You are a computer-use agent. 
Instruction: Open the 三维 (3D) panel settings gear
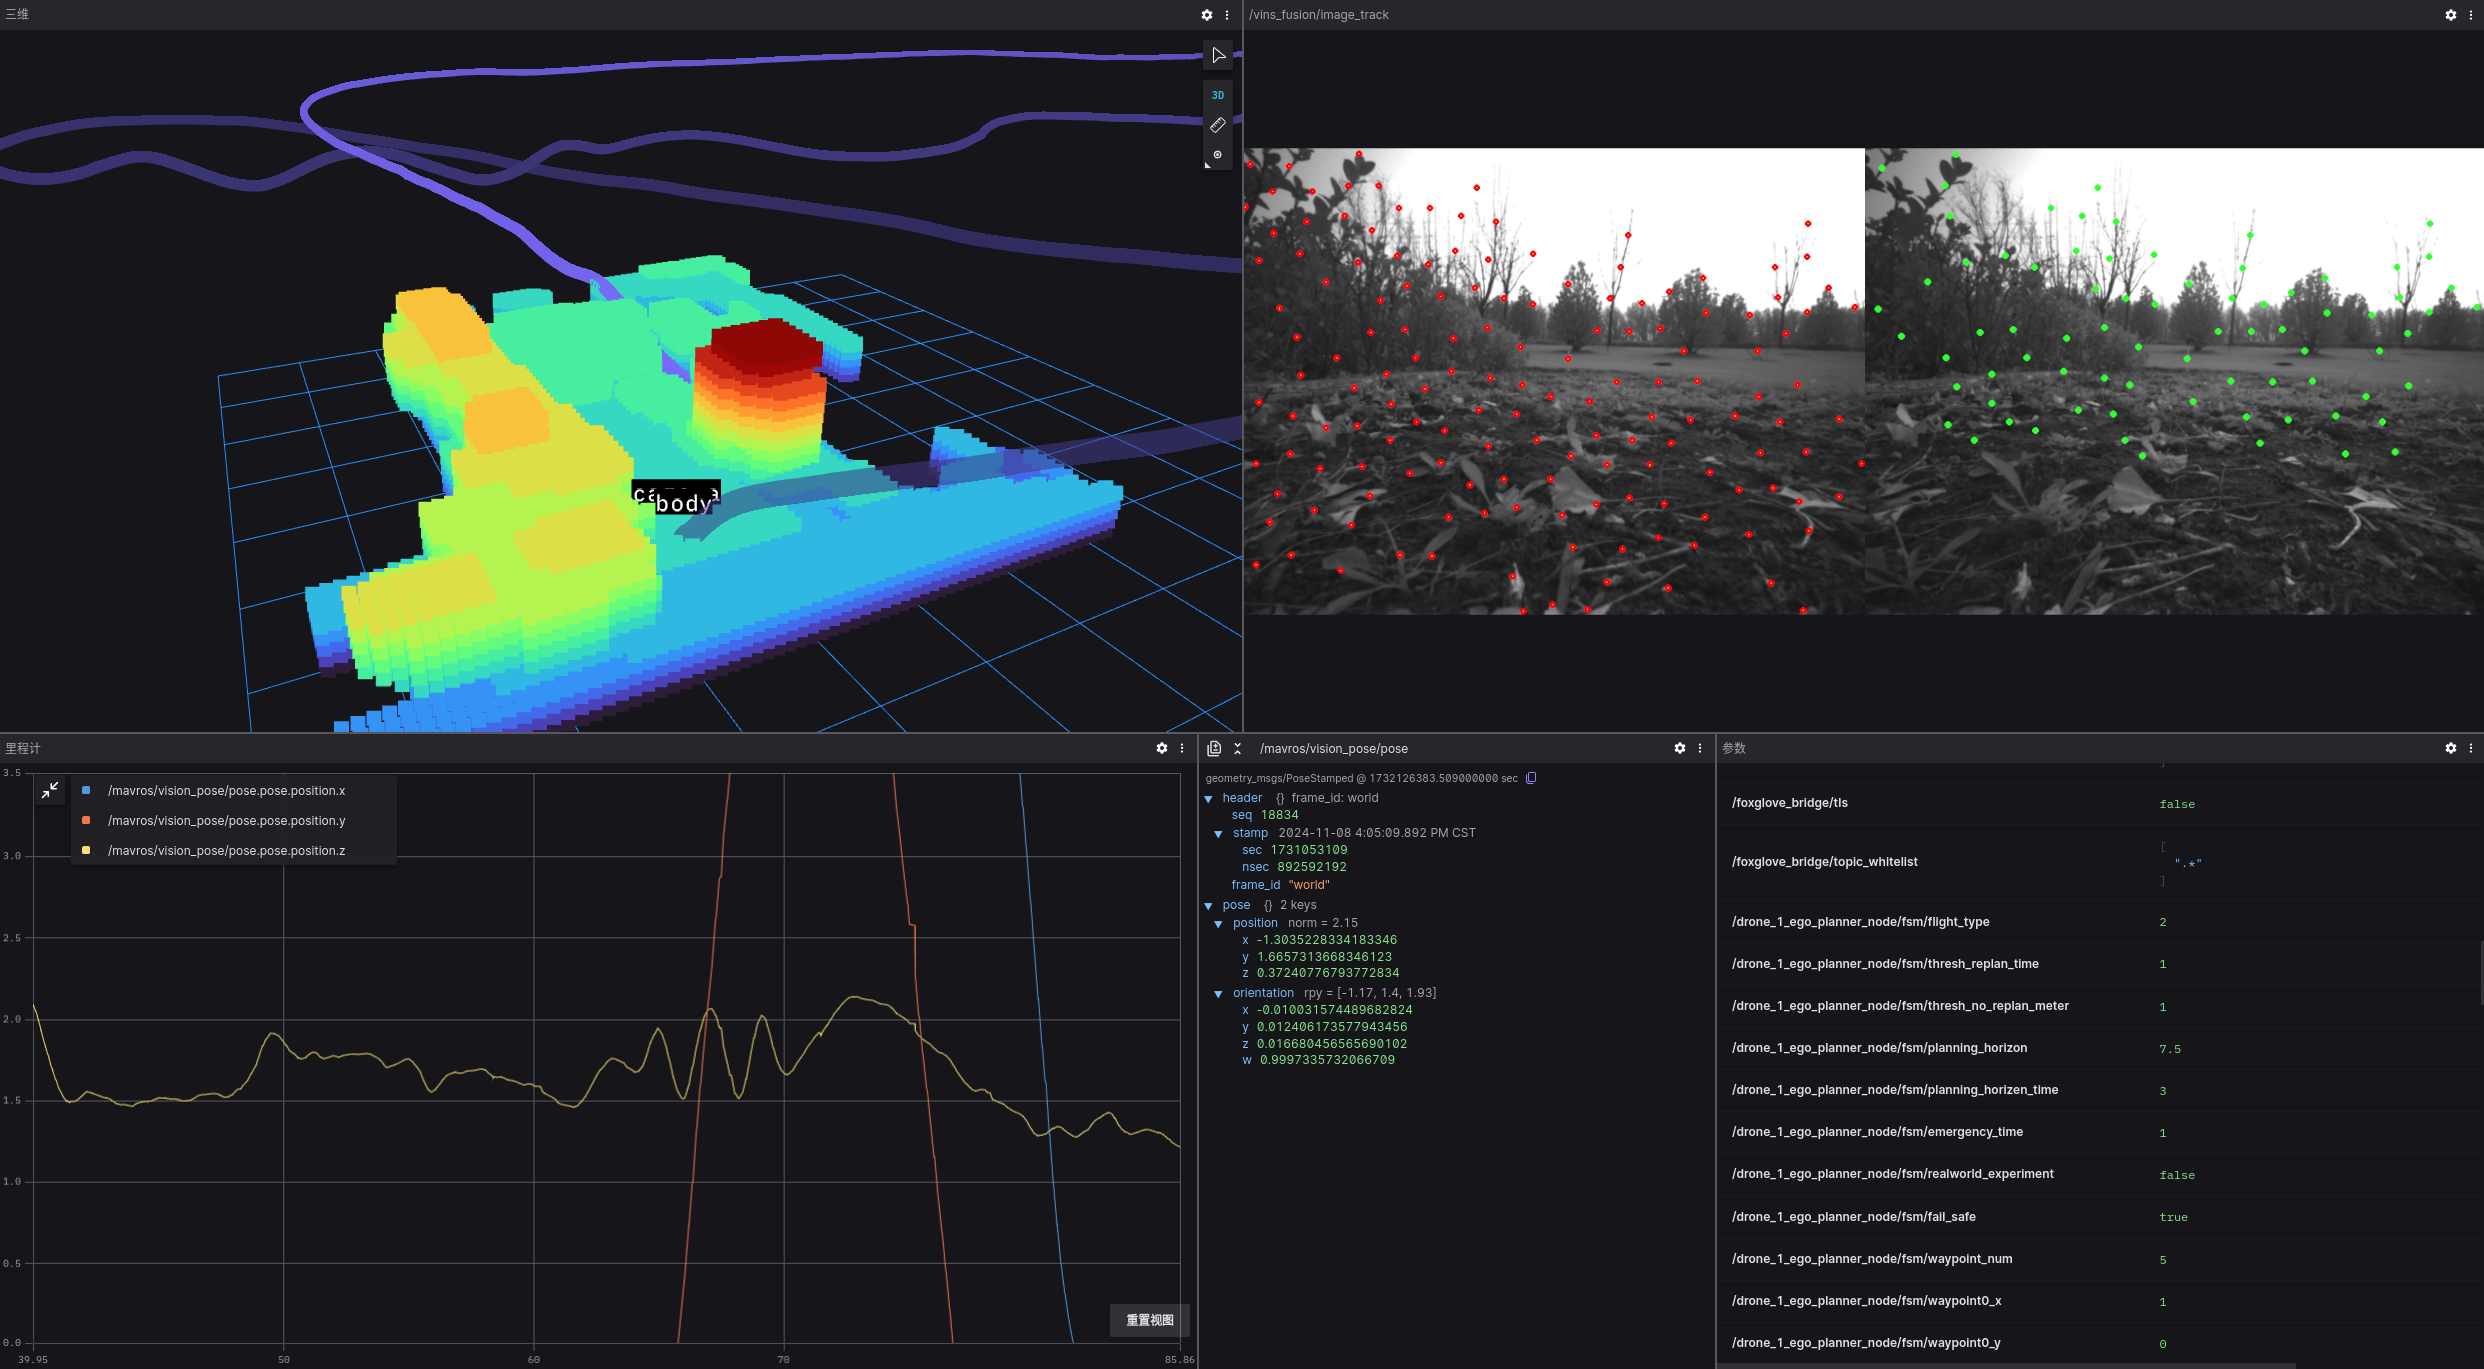click(x=1206, y=15)
